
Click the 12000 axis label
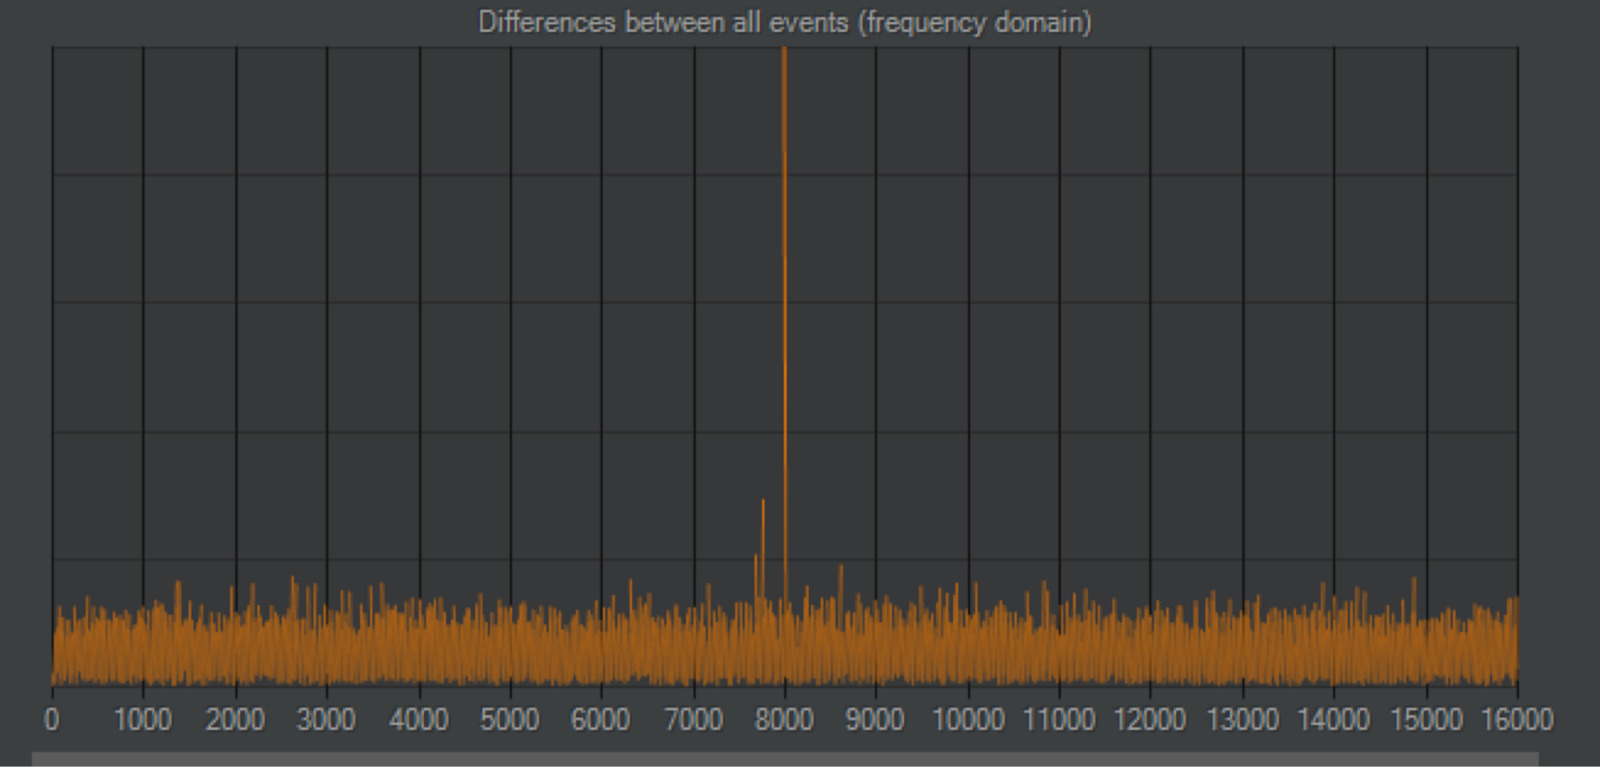pos(1150,719)
